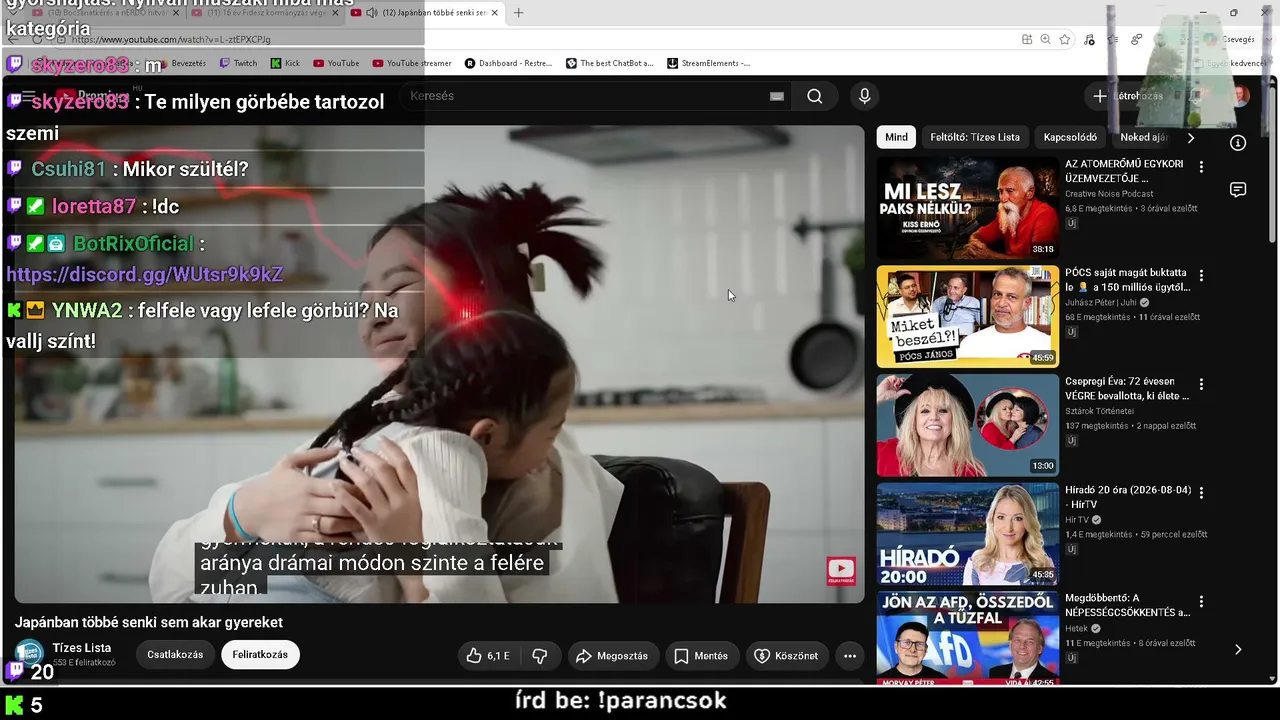Send thanks with the Köszönet button
The image size is (1280, 720).
tap(787, 656)
